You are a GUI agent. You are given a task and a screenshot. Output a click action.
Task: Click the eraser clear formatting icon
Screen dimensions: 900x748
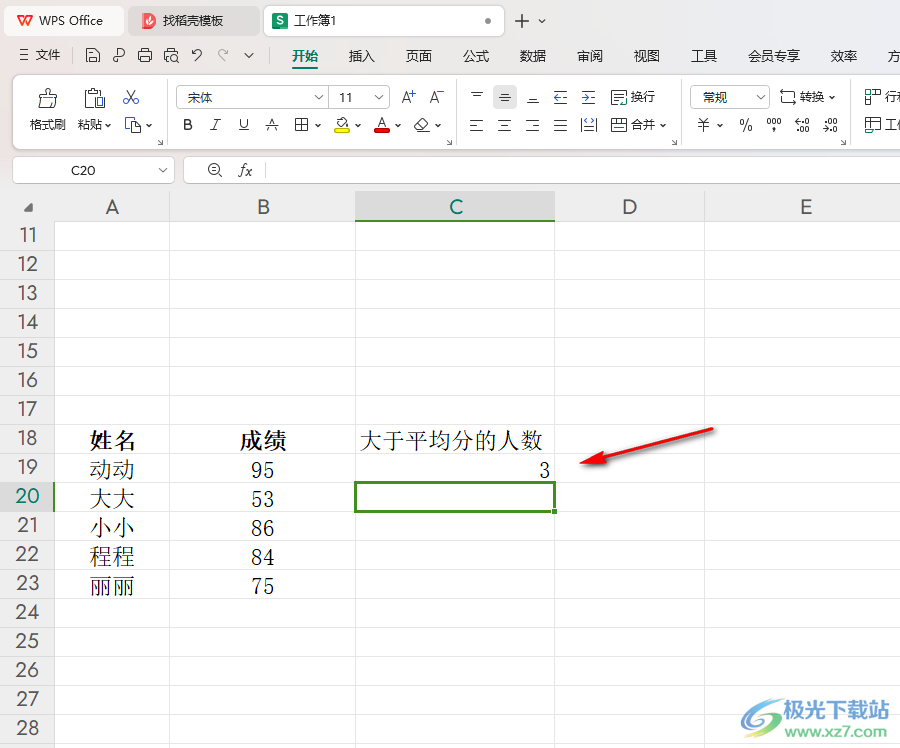coord(422,125)
